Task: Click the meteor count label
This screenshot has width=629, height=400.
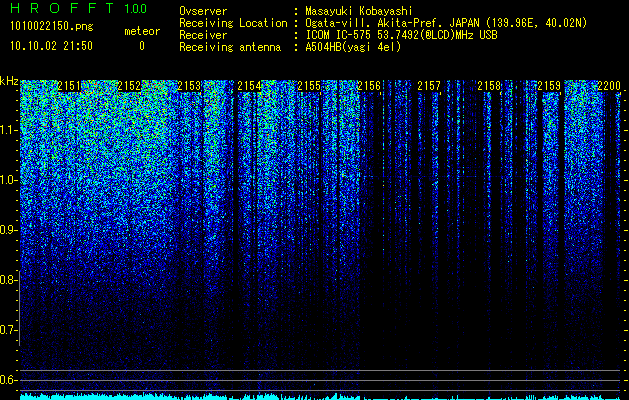Action: pos(142,31)
